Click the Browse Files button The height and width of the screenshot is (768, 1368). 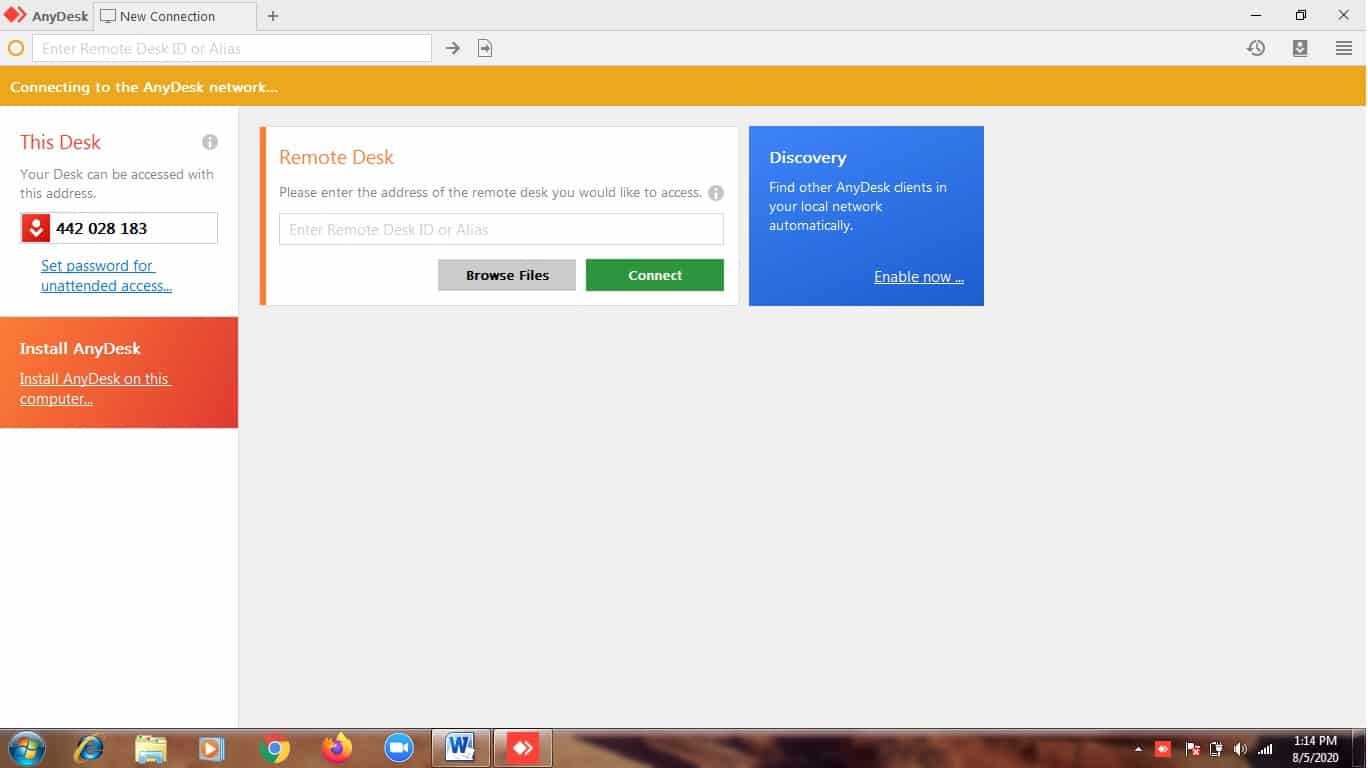point(507,275)
